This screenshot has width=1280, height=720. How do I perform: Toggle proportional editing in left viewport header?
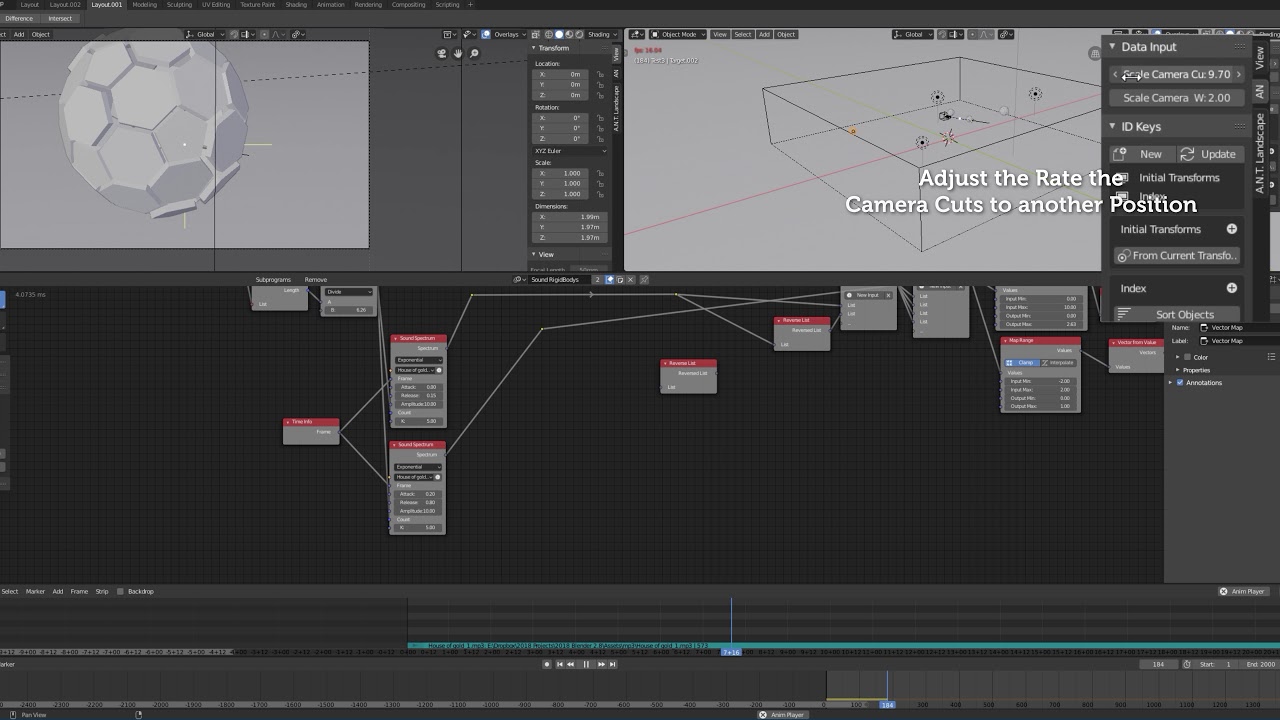pos(262,34)
